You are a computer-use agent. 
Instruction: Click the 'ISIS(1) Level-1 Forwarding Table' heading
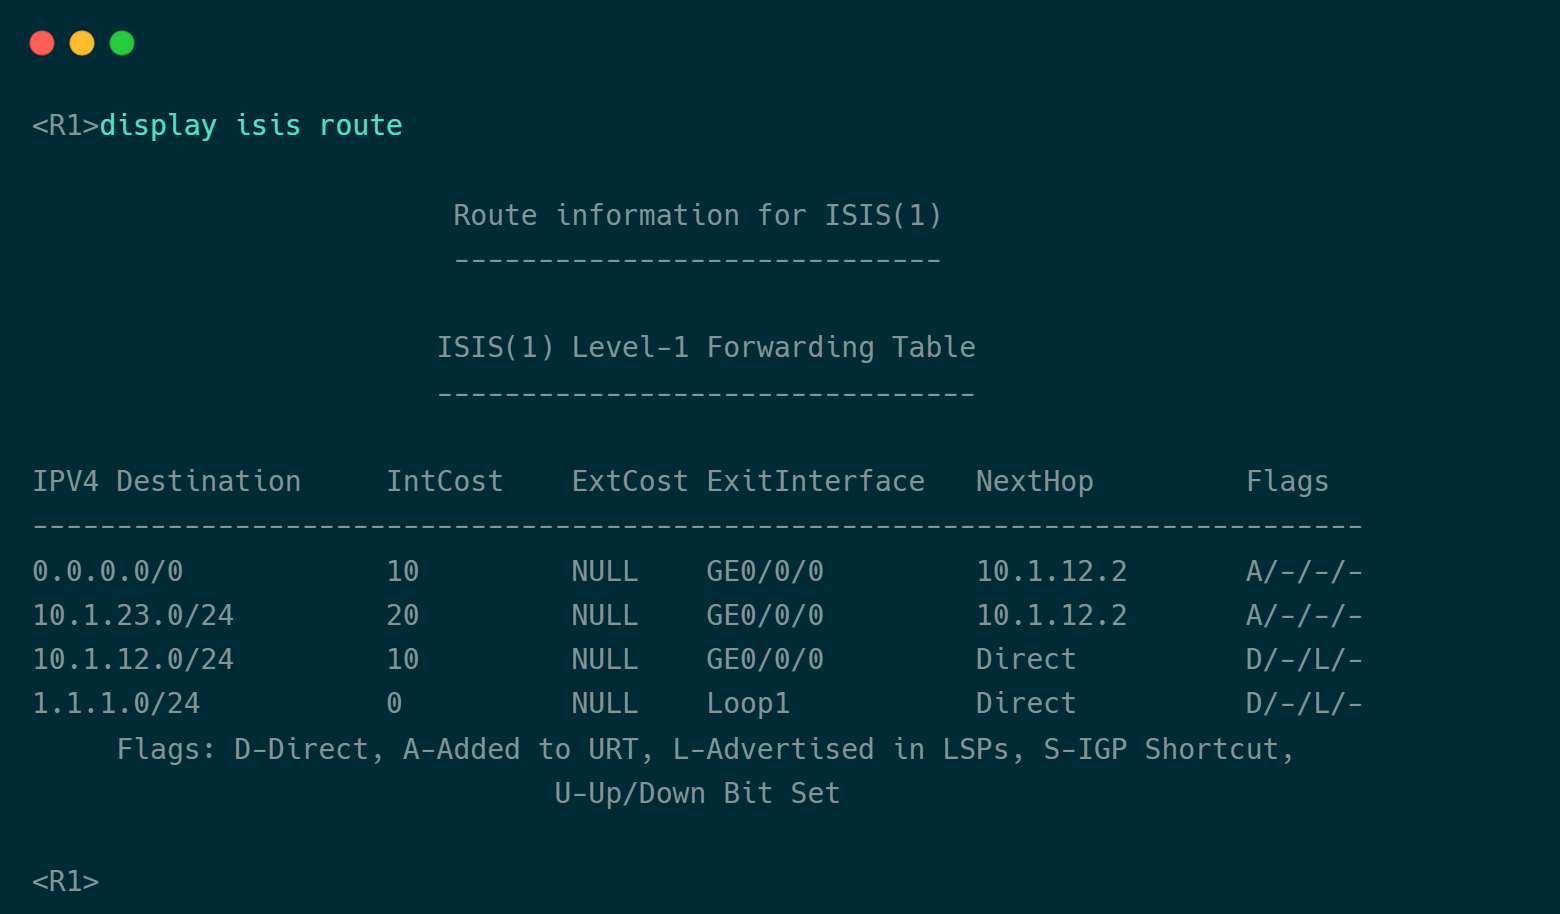pos(706,347)
